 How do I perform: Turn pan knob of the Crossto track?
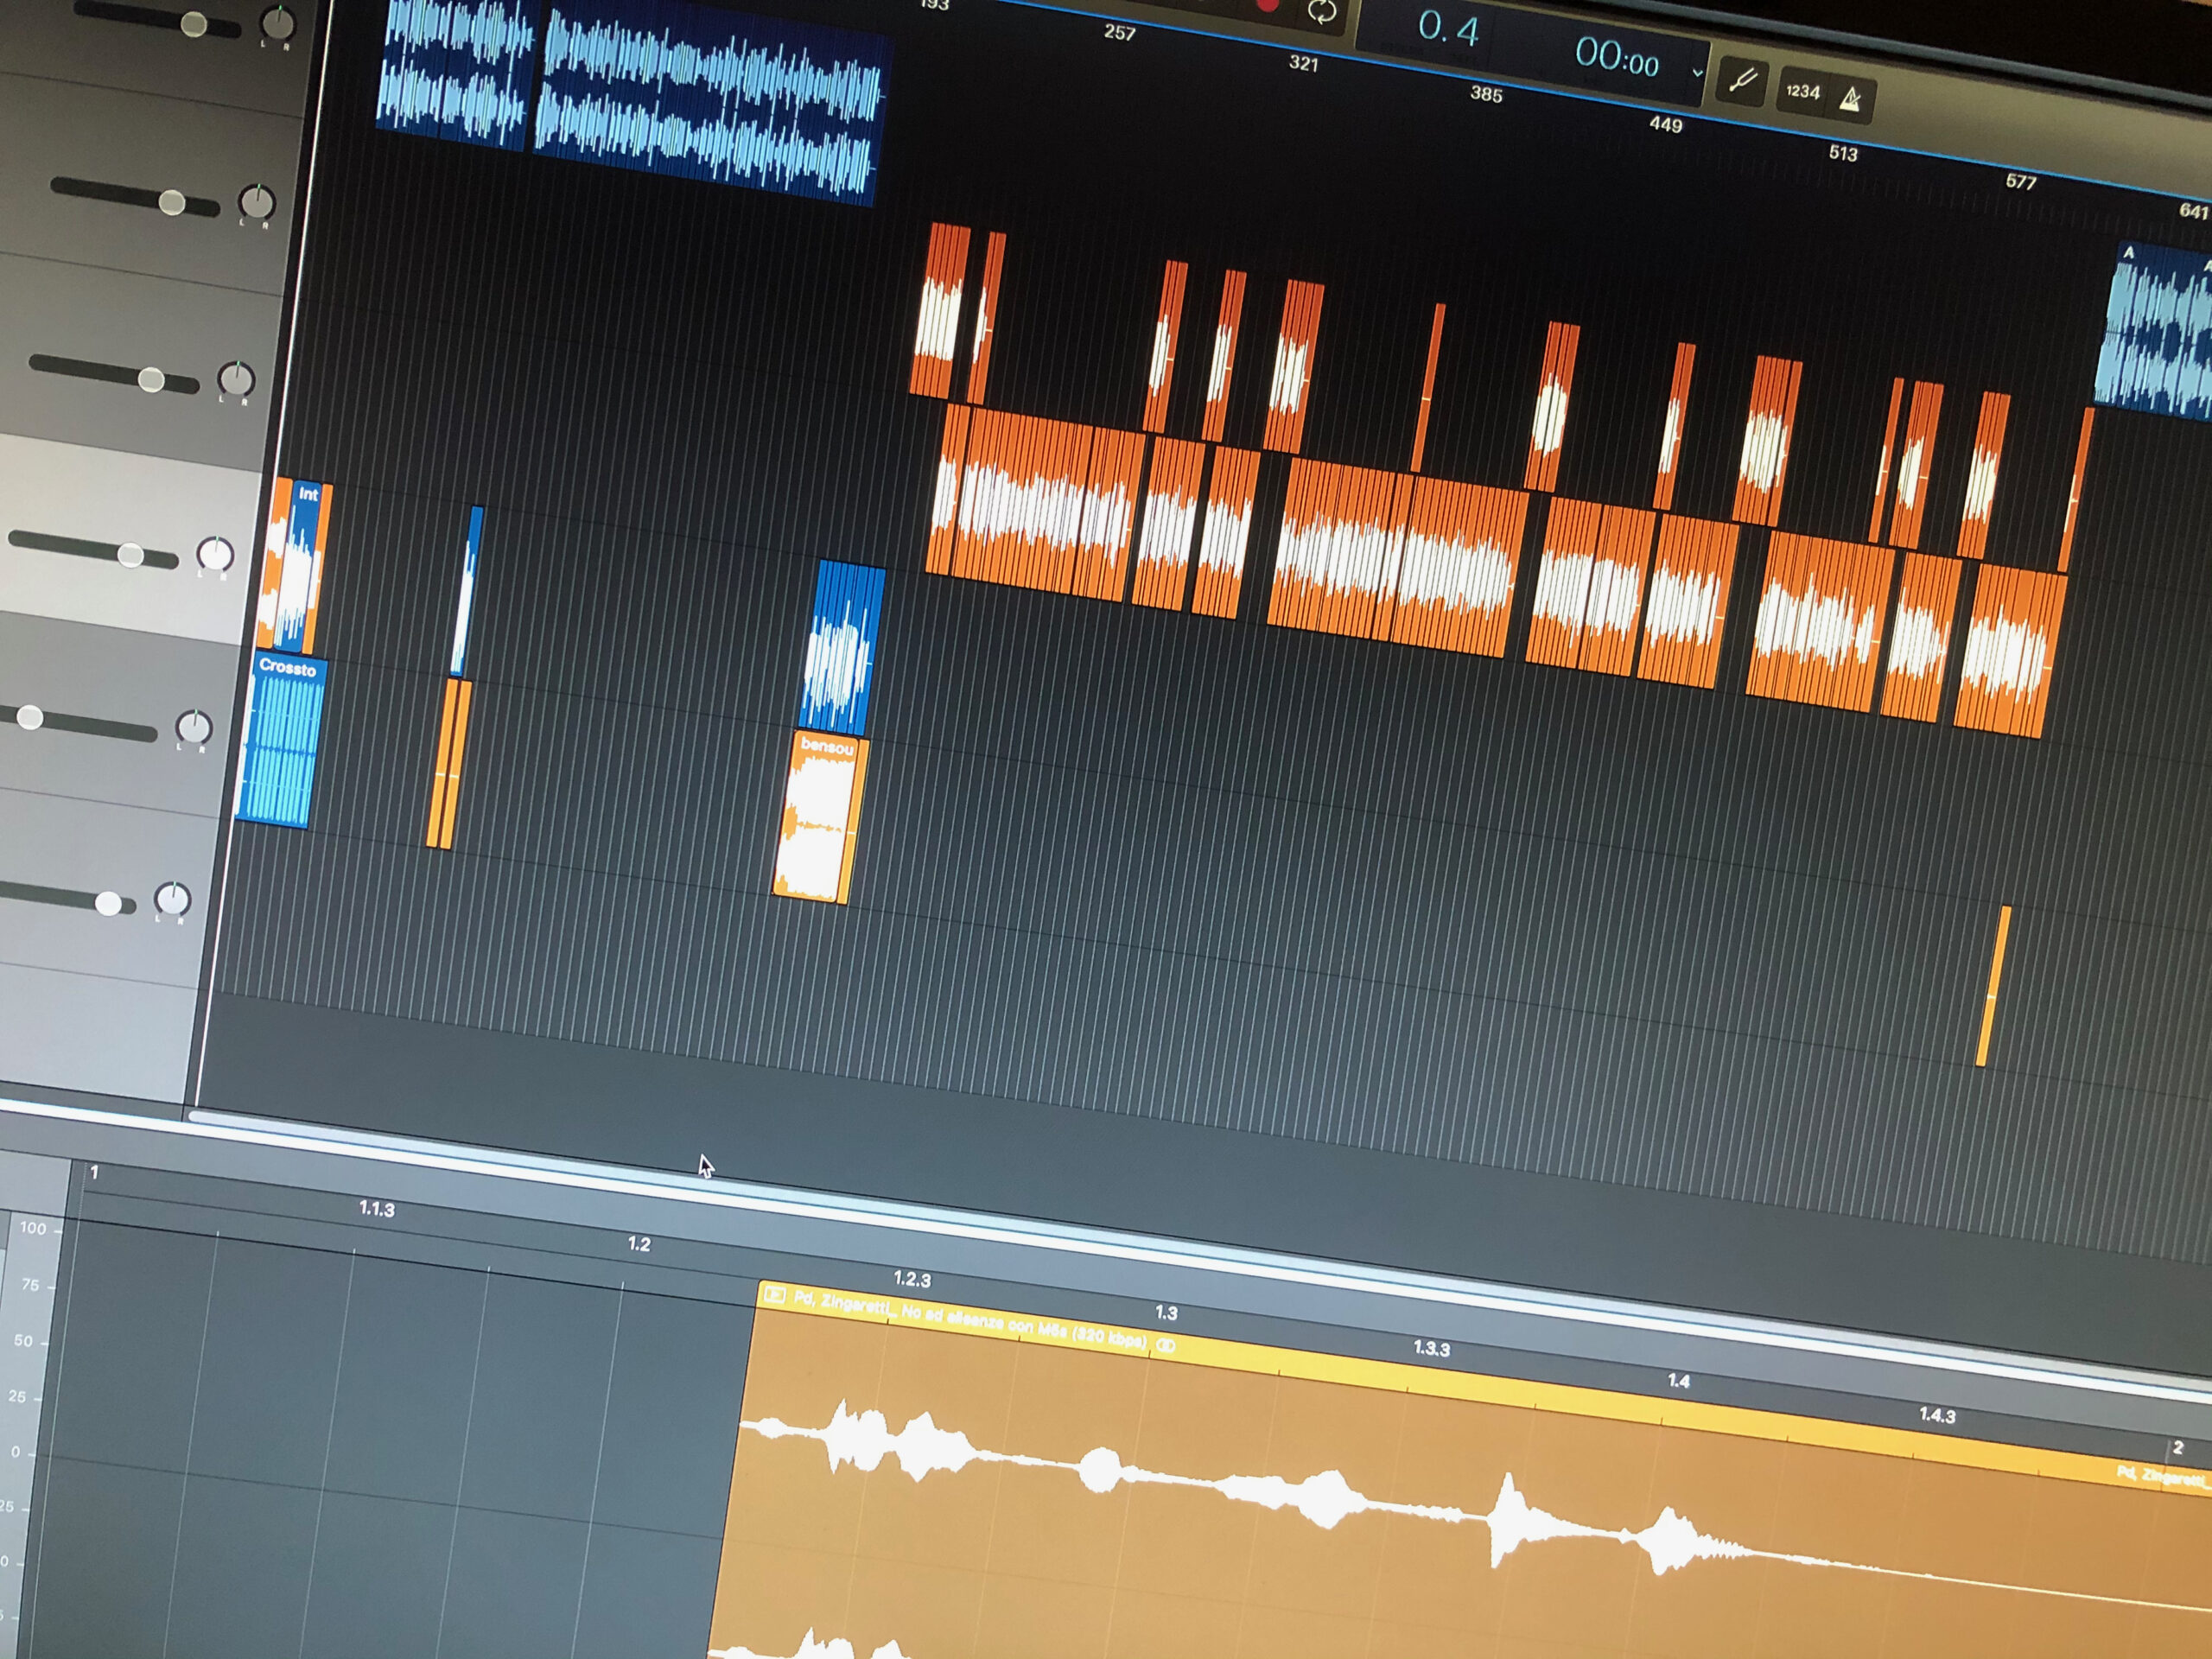pyautogui.click(x=194, y=728)
